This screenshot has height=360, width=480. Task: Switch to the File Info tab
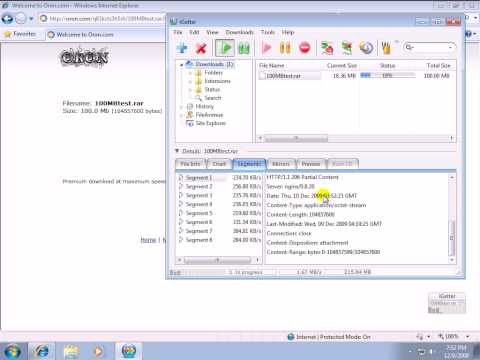190,164
